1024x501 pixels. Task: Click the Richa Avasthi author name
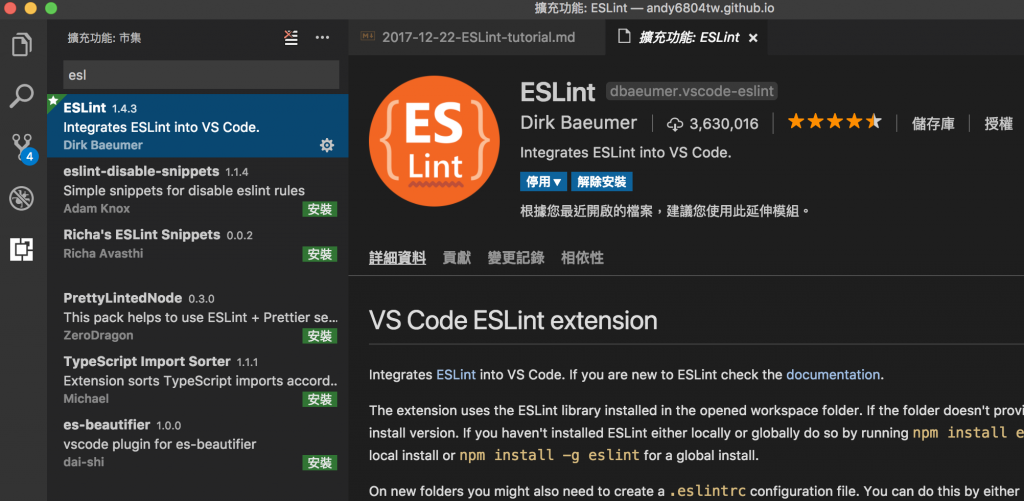[103, 253]
